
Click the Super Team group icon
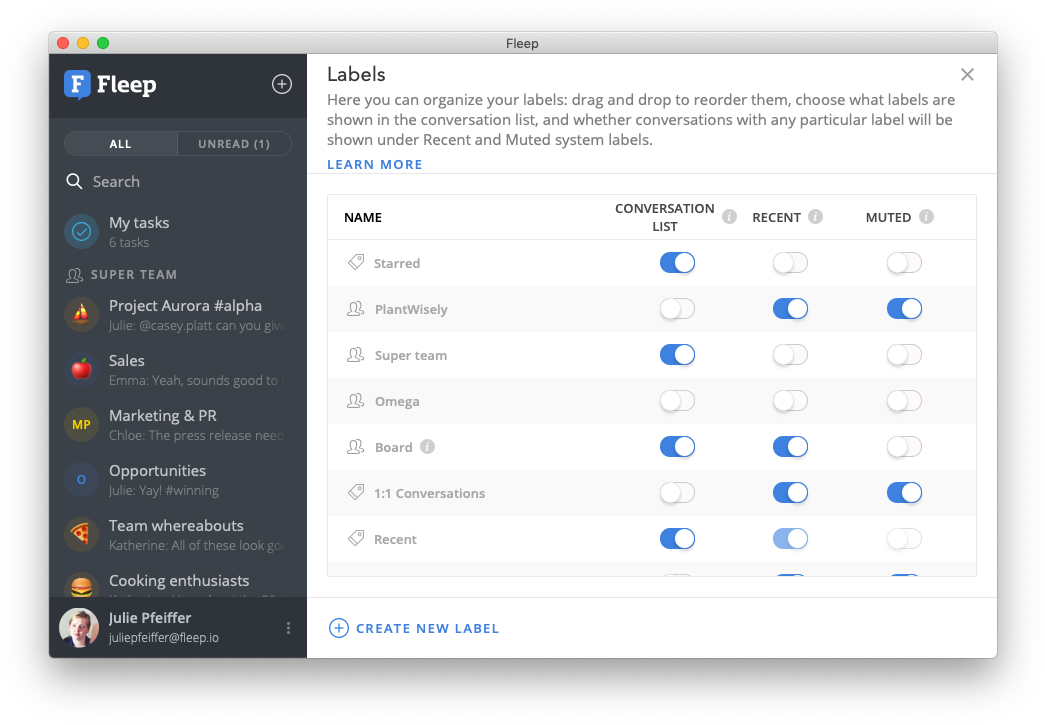75,275
